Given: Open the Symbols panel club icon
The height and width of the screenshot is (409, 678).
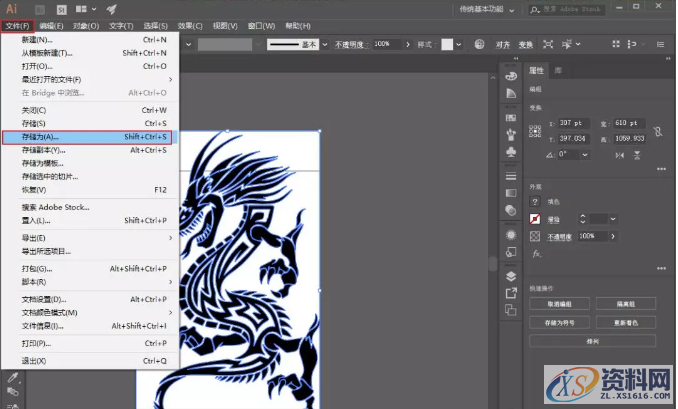Looking at the screenshot, I should 510,152.
